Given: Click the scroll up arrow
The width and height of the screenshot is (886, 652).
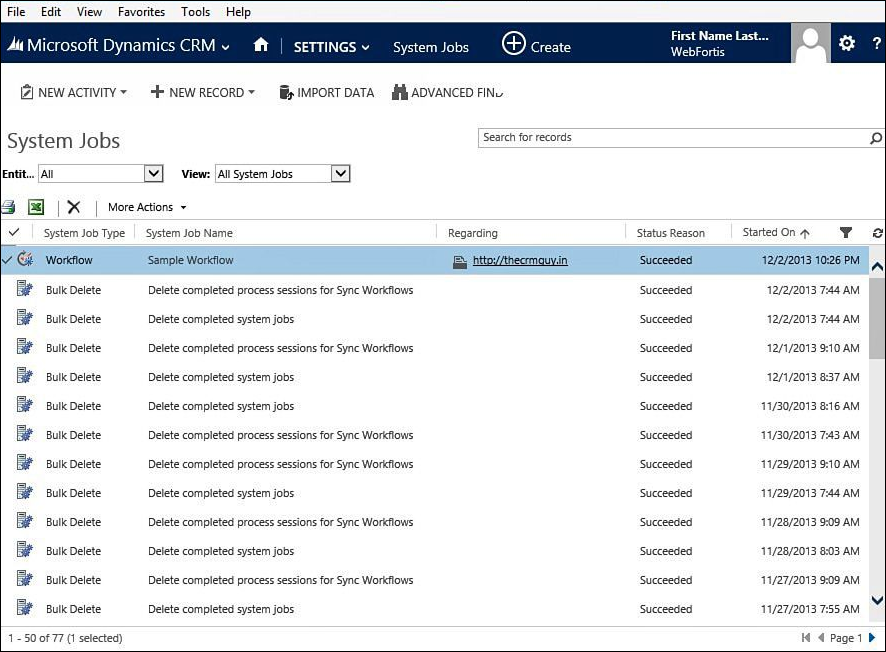Looking at the screenshot, I should pyautogui.click(x=877, y=267).
